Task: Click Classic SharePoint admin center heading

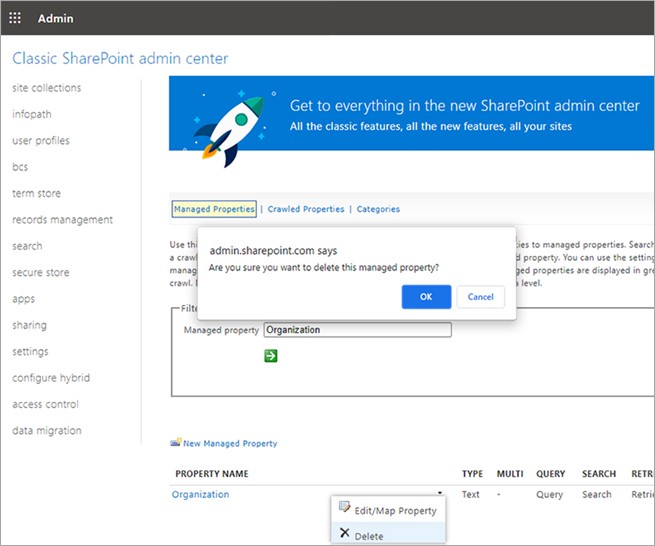Action: 120,58
